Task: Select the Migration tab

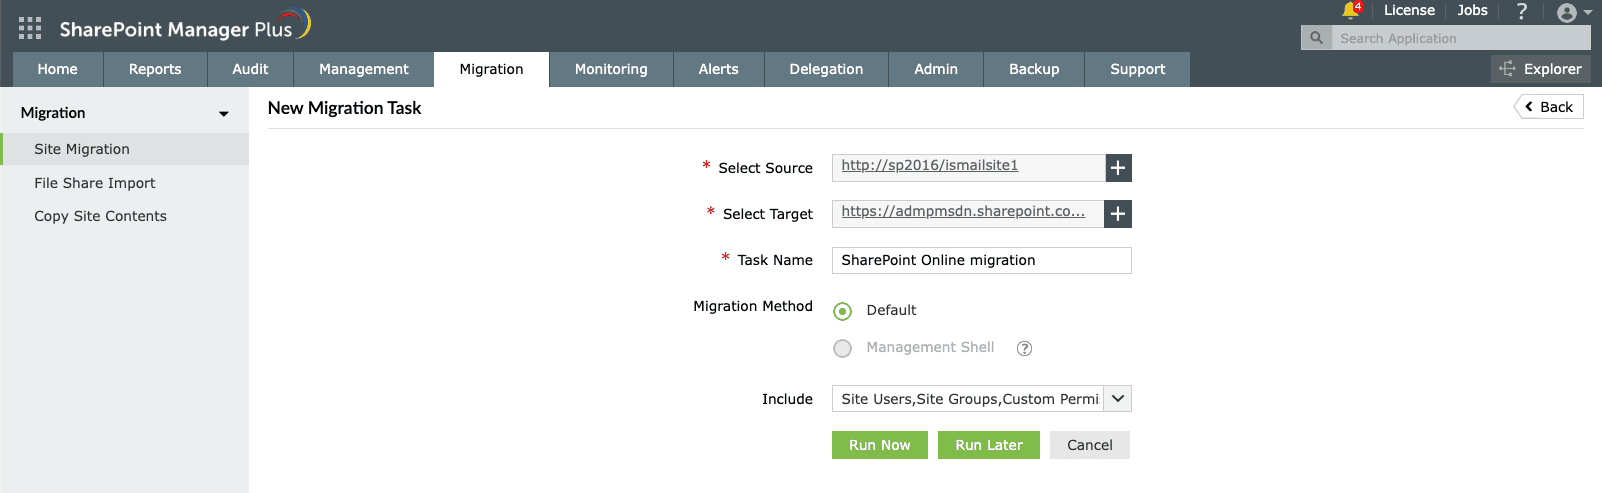Action: [491, 69]
